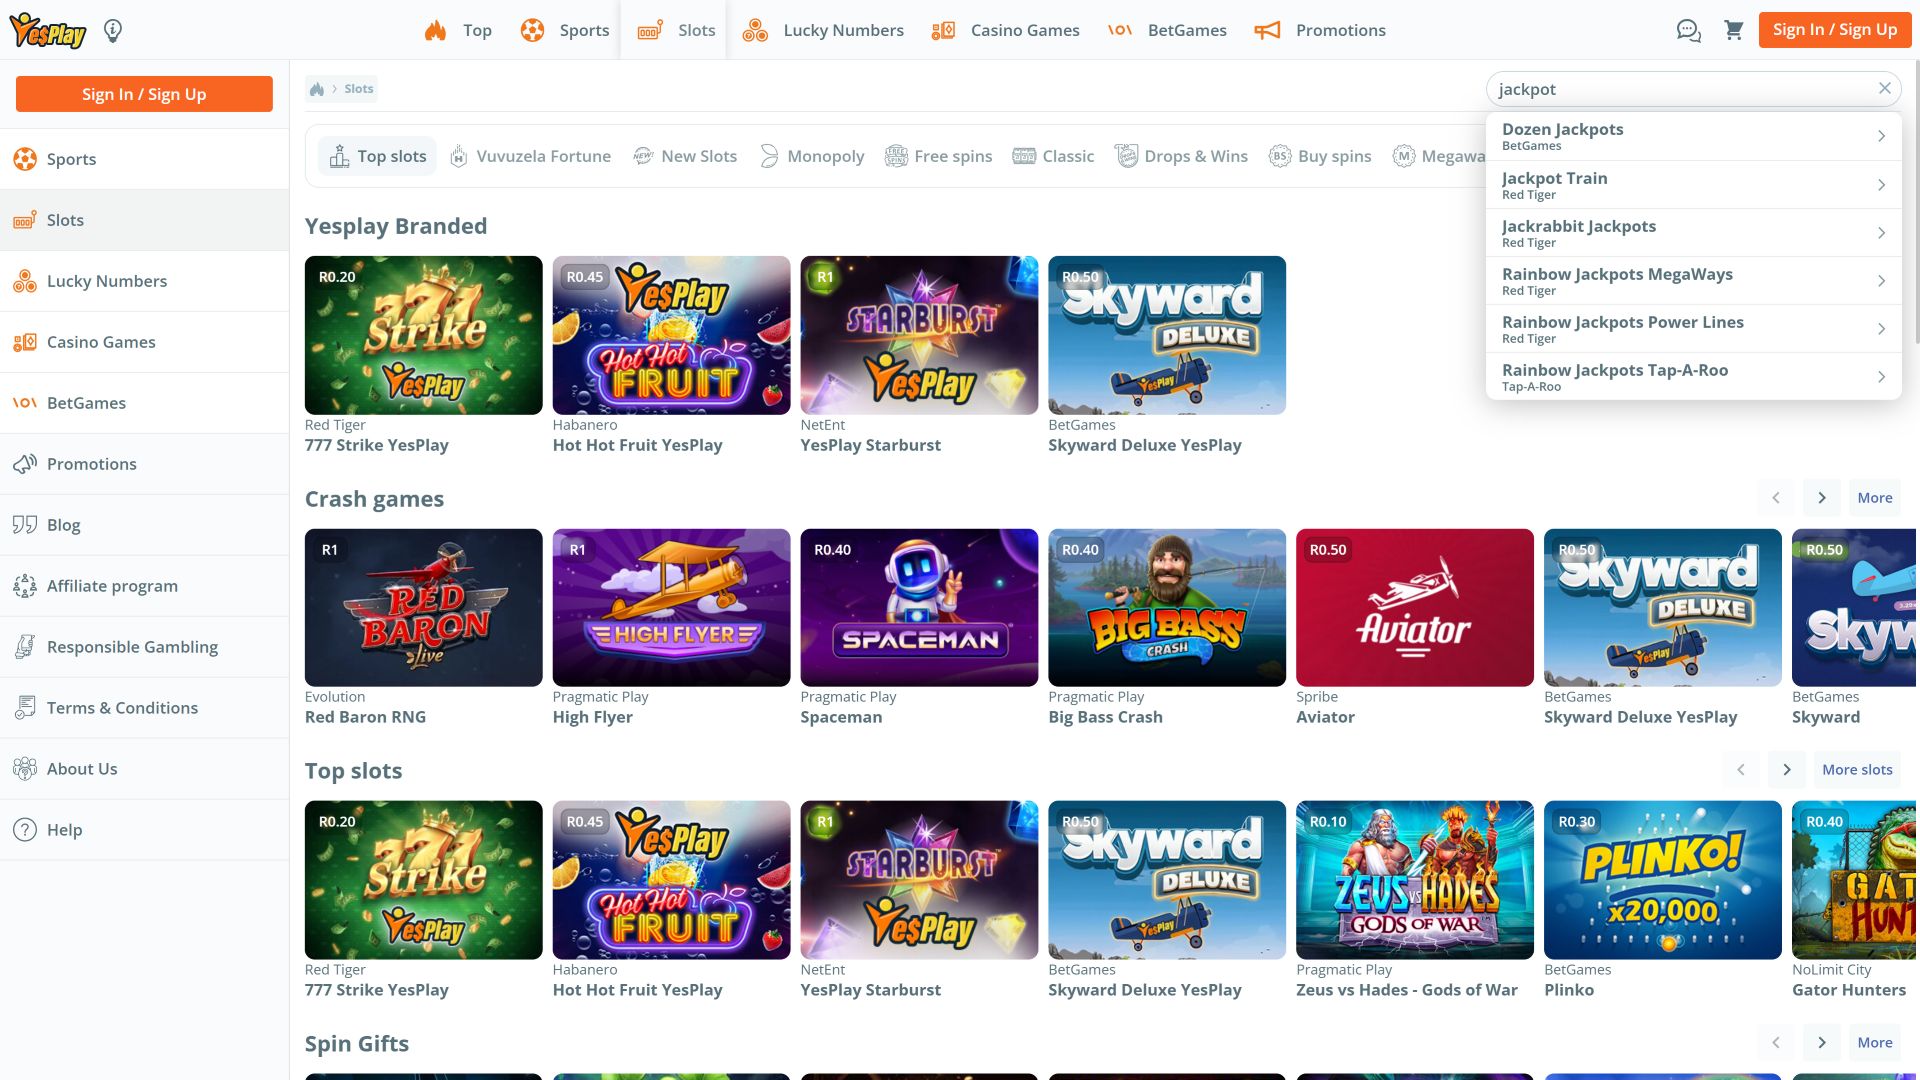Viewport: 1920px width, 1080px height.
Task: Select the Monopoly category tab
Action: click(x=812, y=156)
